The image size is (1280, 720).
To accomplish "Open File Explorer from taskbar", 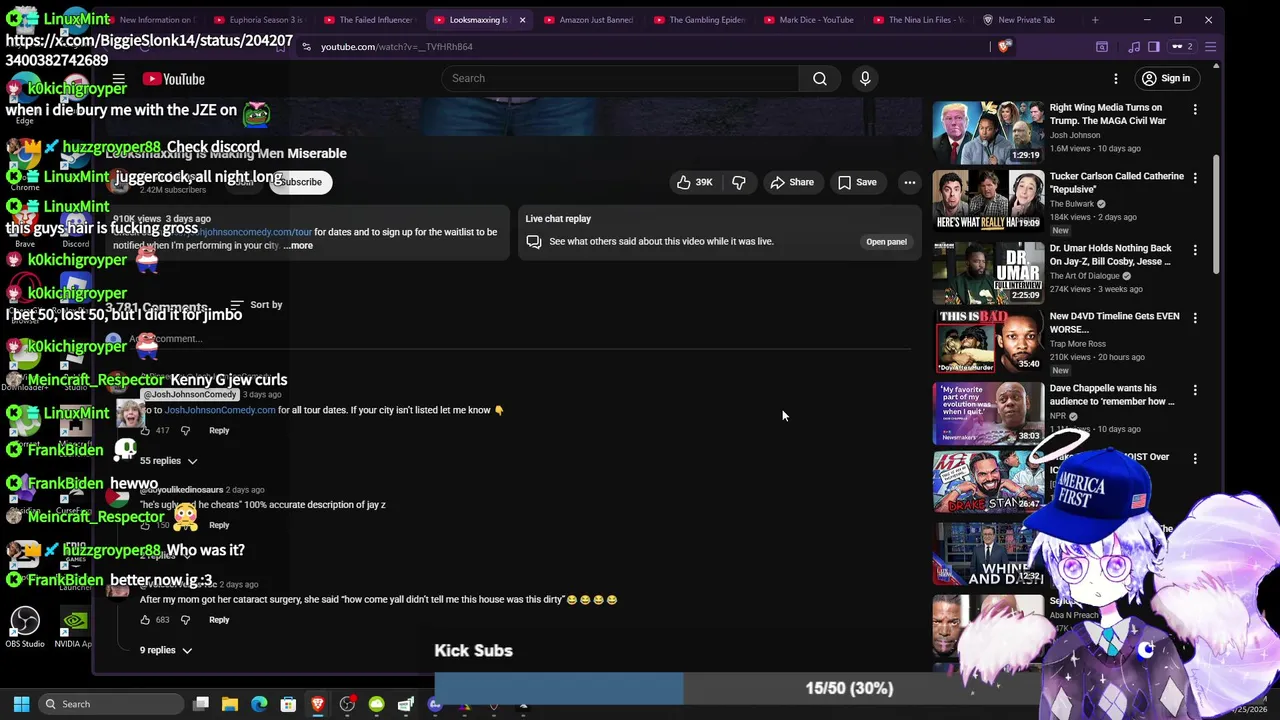I will (230, 704).
